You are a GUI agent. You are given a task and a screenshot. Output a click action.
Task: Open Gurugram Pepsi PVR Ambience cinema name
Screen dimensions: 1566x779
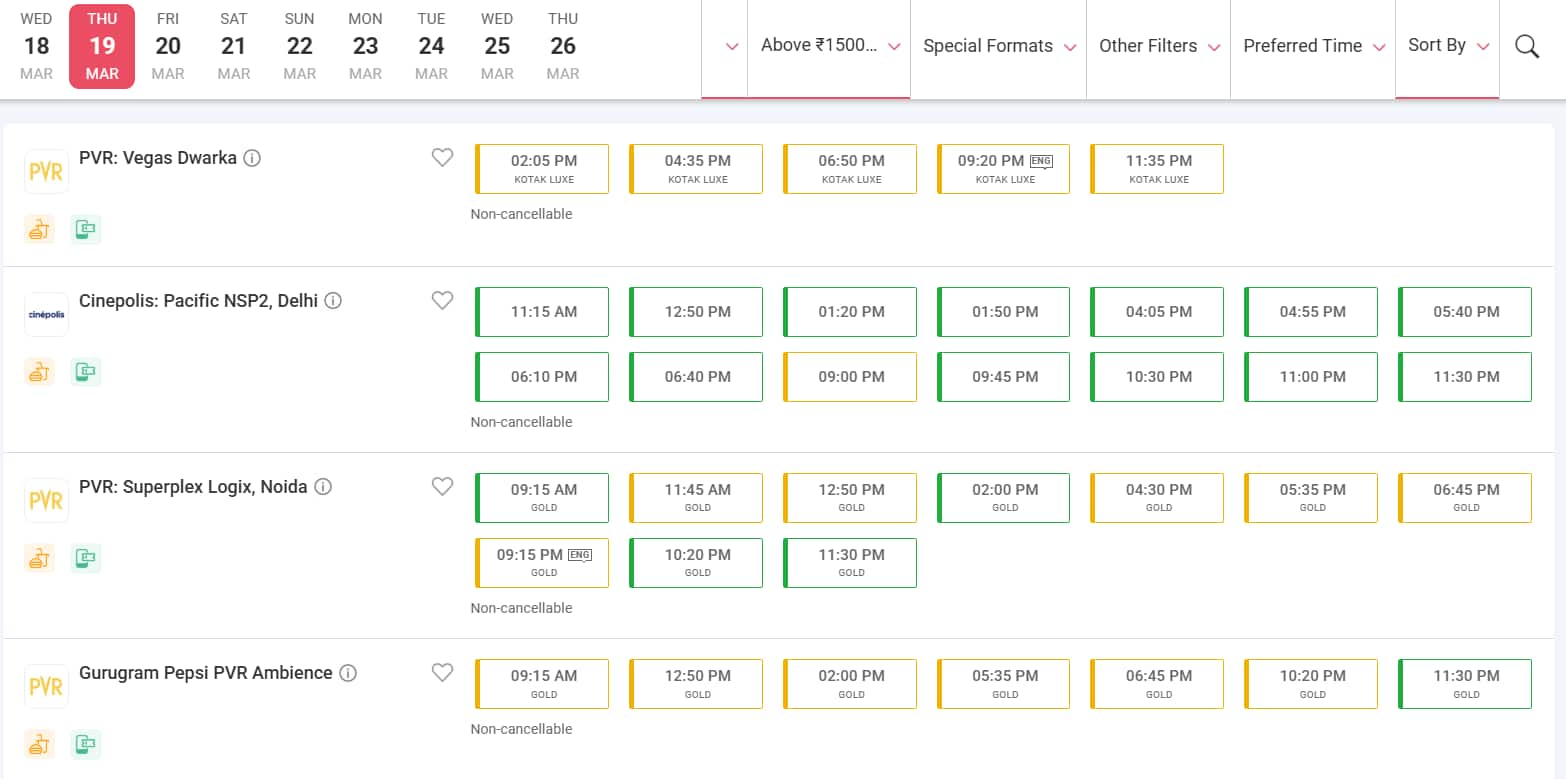pyautogui.click(x=206, y=673)
